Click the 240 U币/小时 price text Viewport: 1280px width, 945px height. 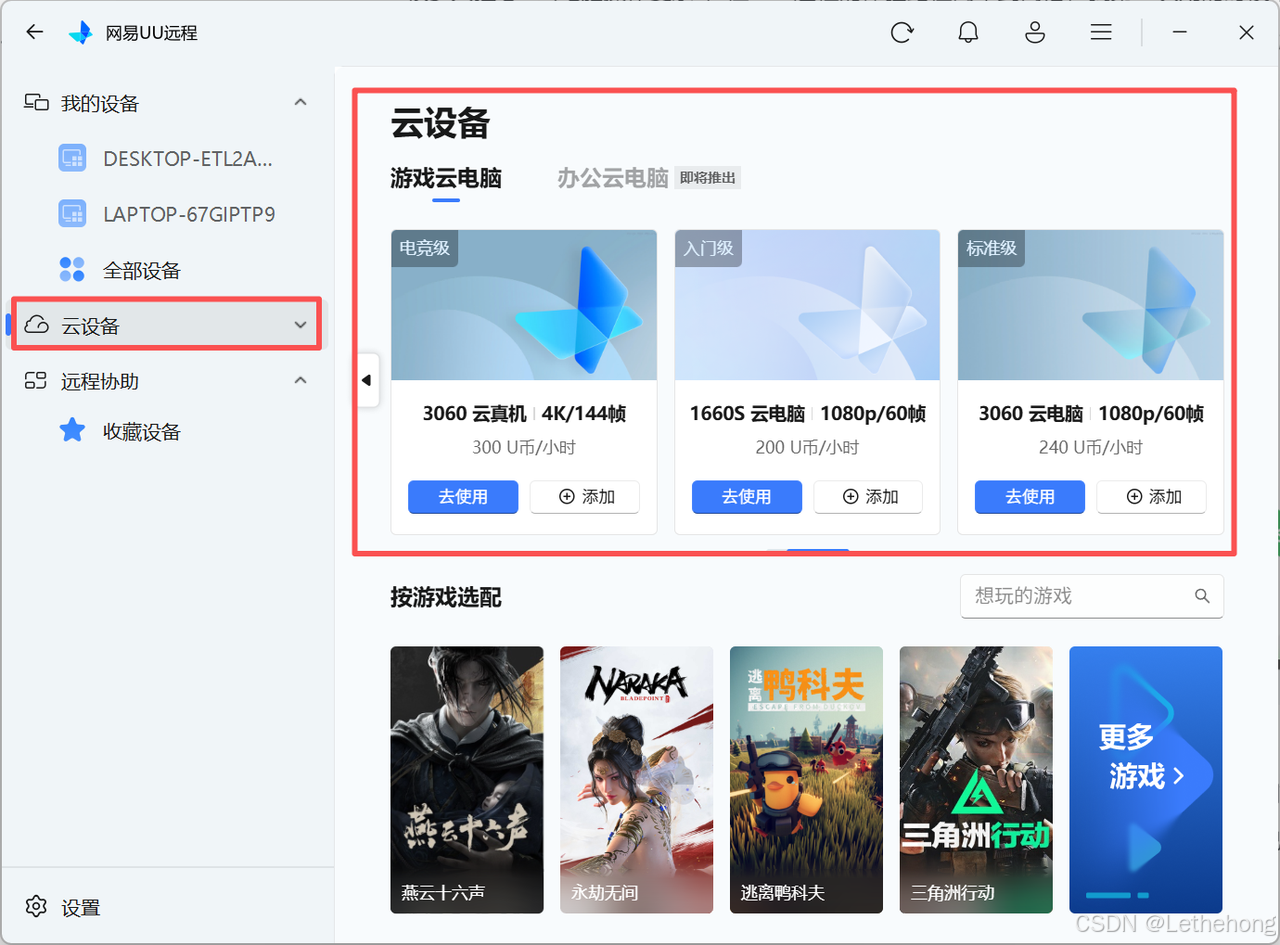click(1091, 447)
